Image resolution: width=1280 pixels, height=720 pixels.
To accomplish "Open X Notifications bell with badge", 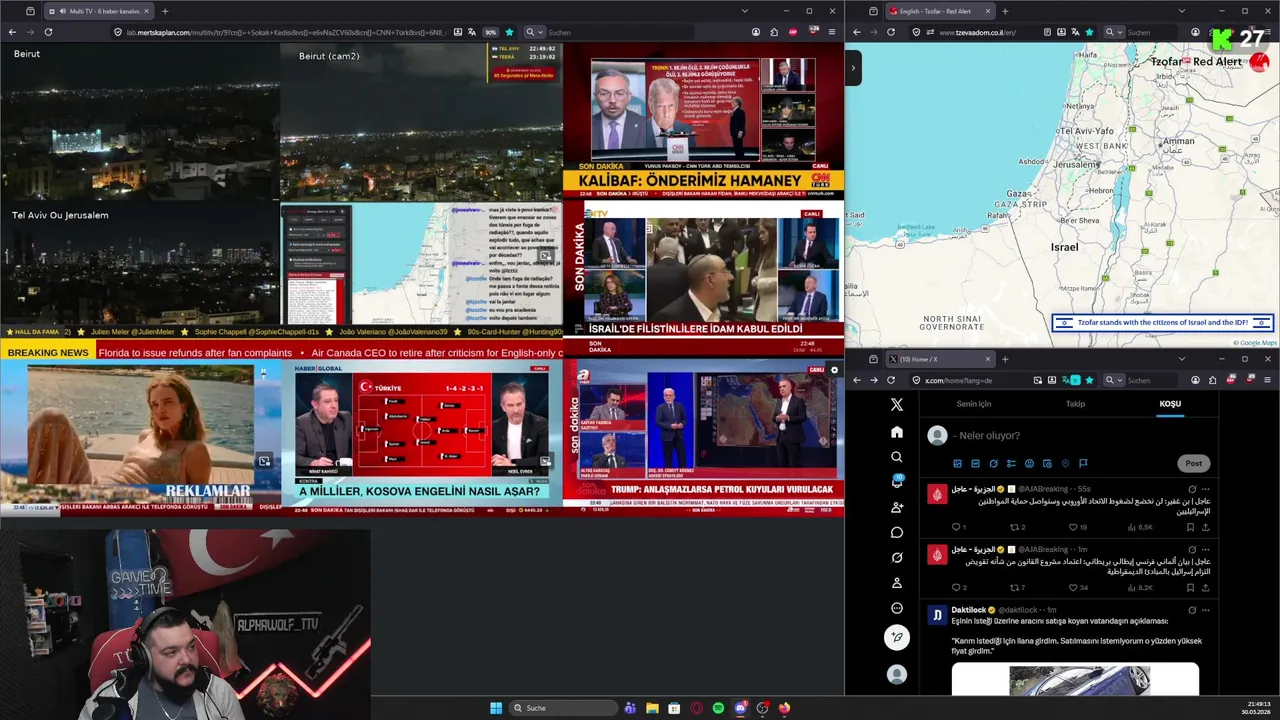I will 897,482.
